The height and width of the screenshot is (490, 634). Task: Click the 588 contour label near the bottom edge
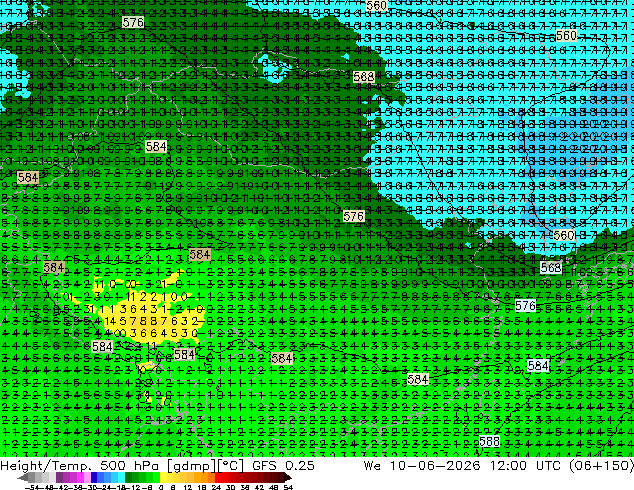coord(489,441)
